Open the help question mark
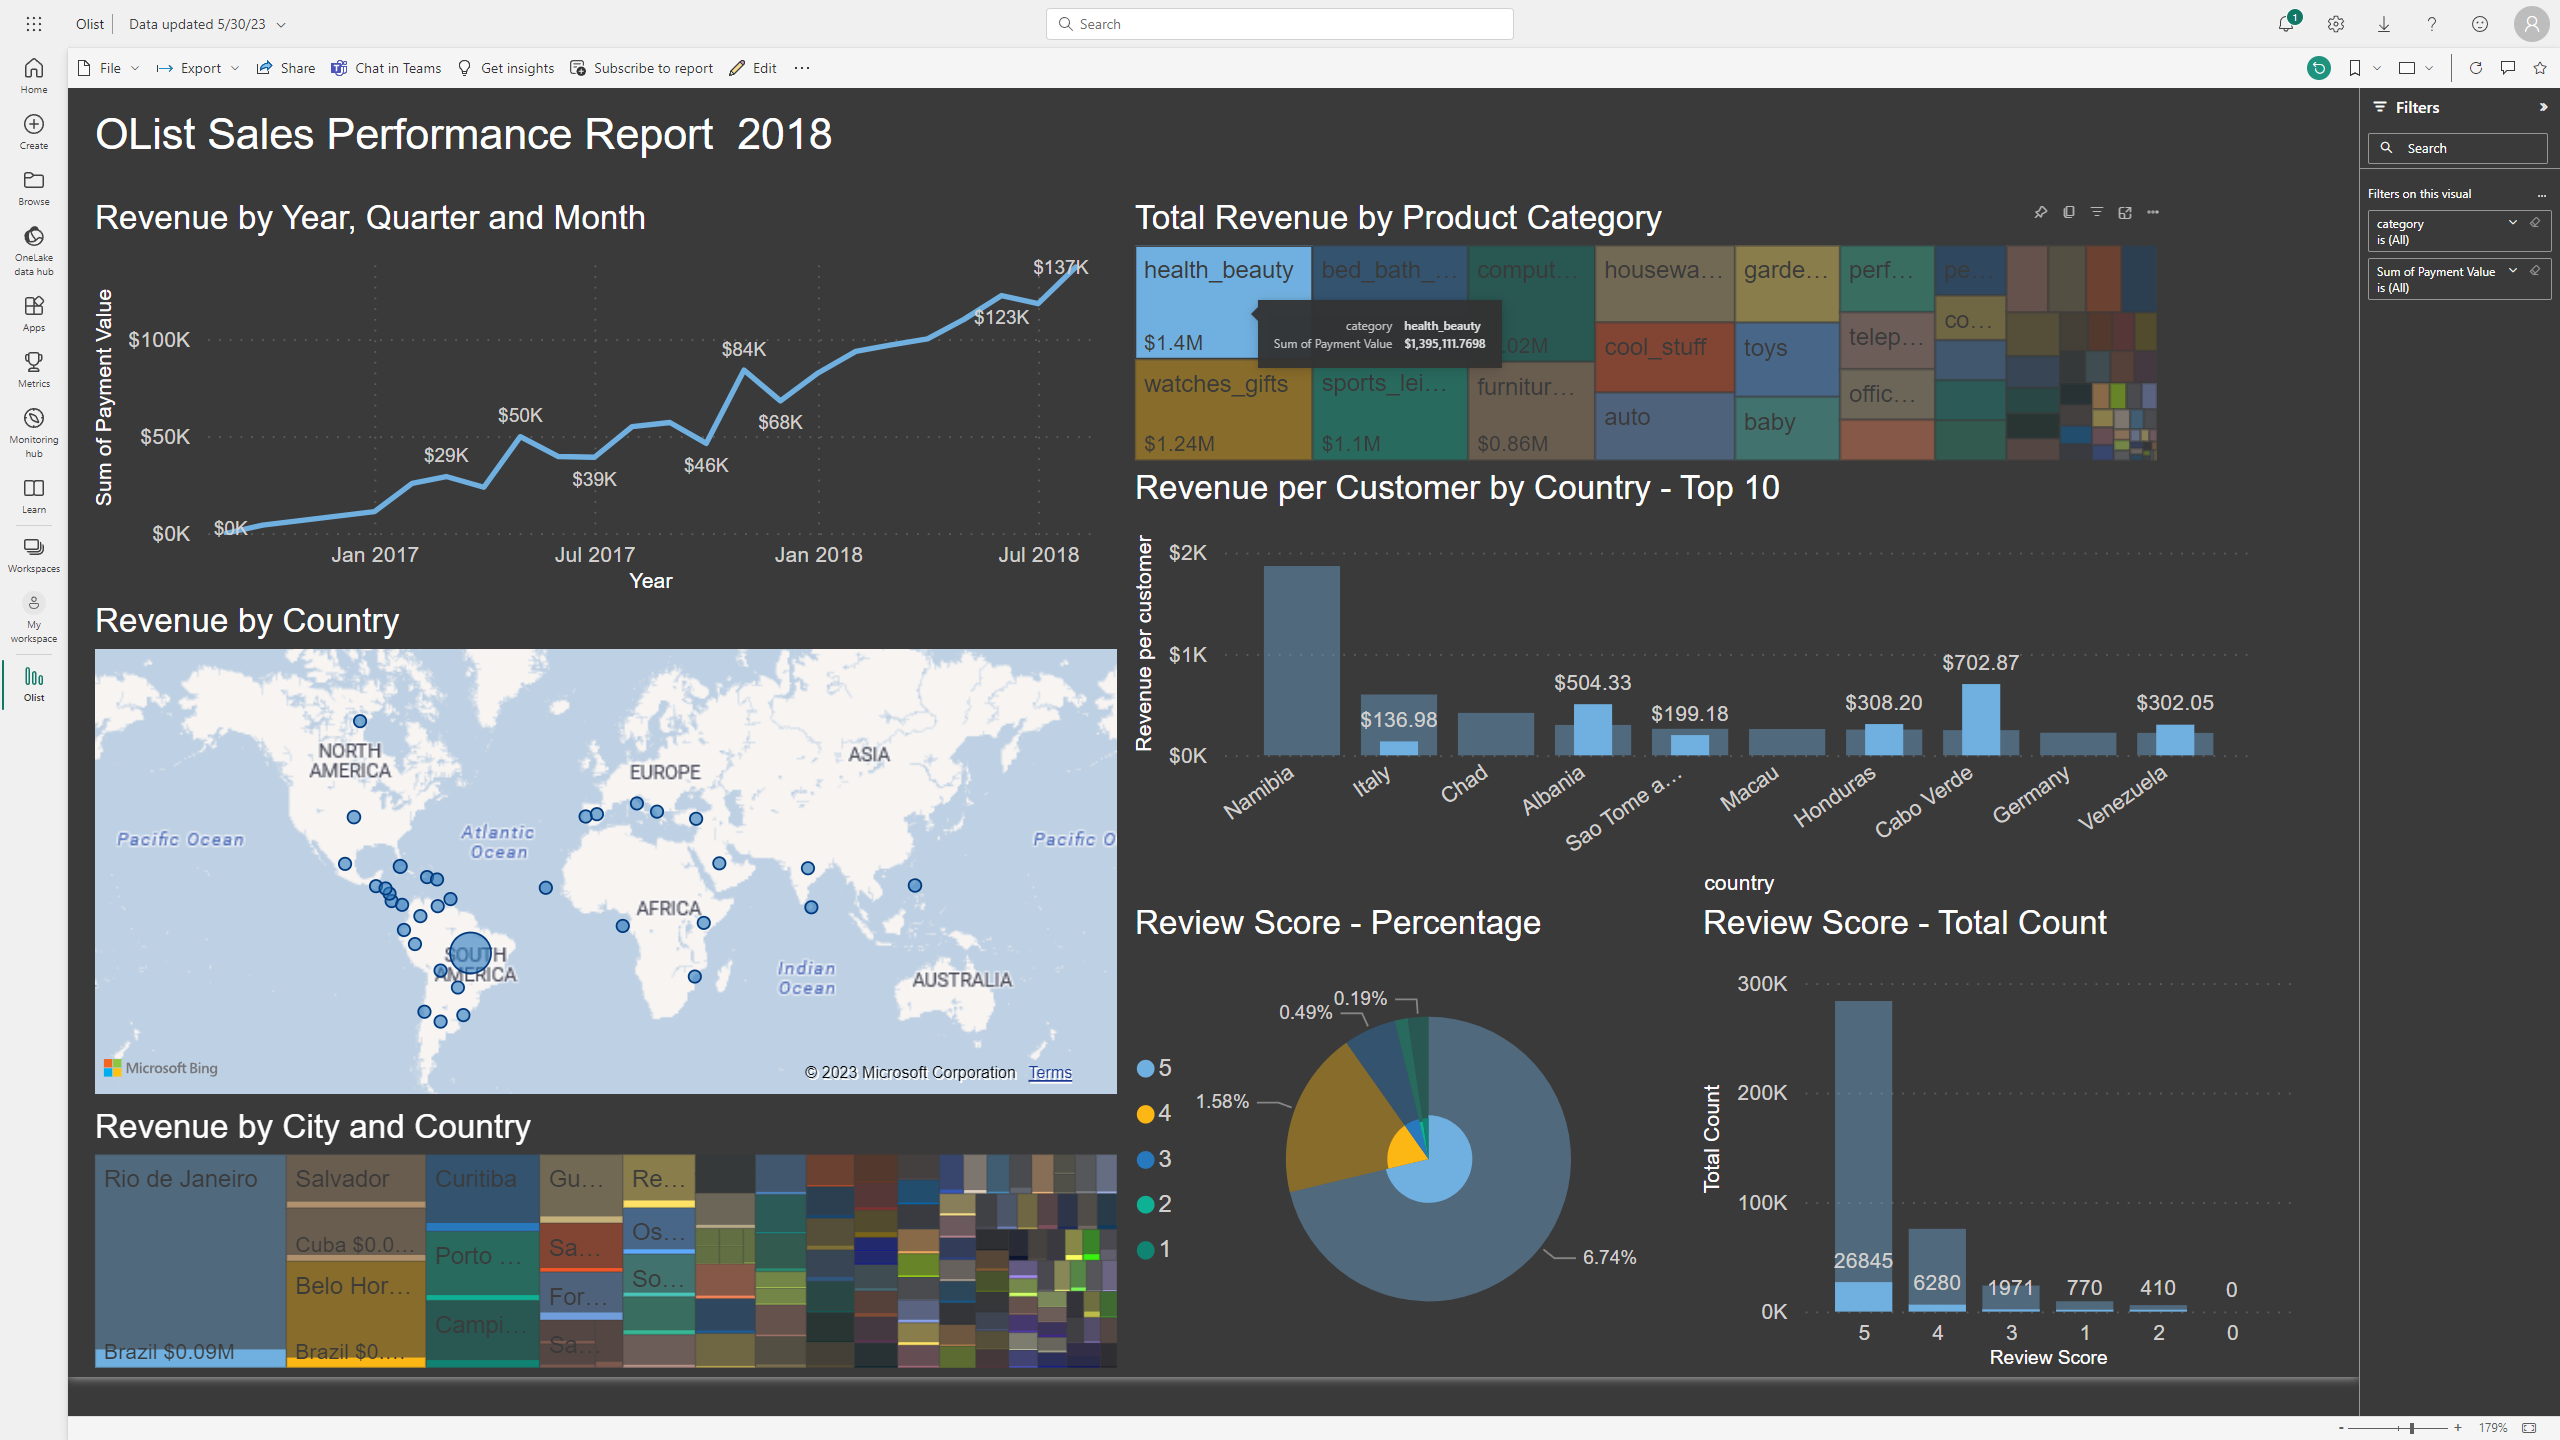Viewport: 2560px width, 1440px height. tap(2432, 24)
